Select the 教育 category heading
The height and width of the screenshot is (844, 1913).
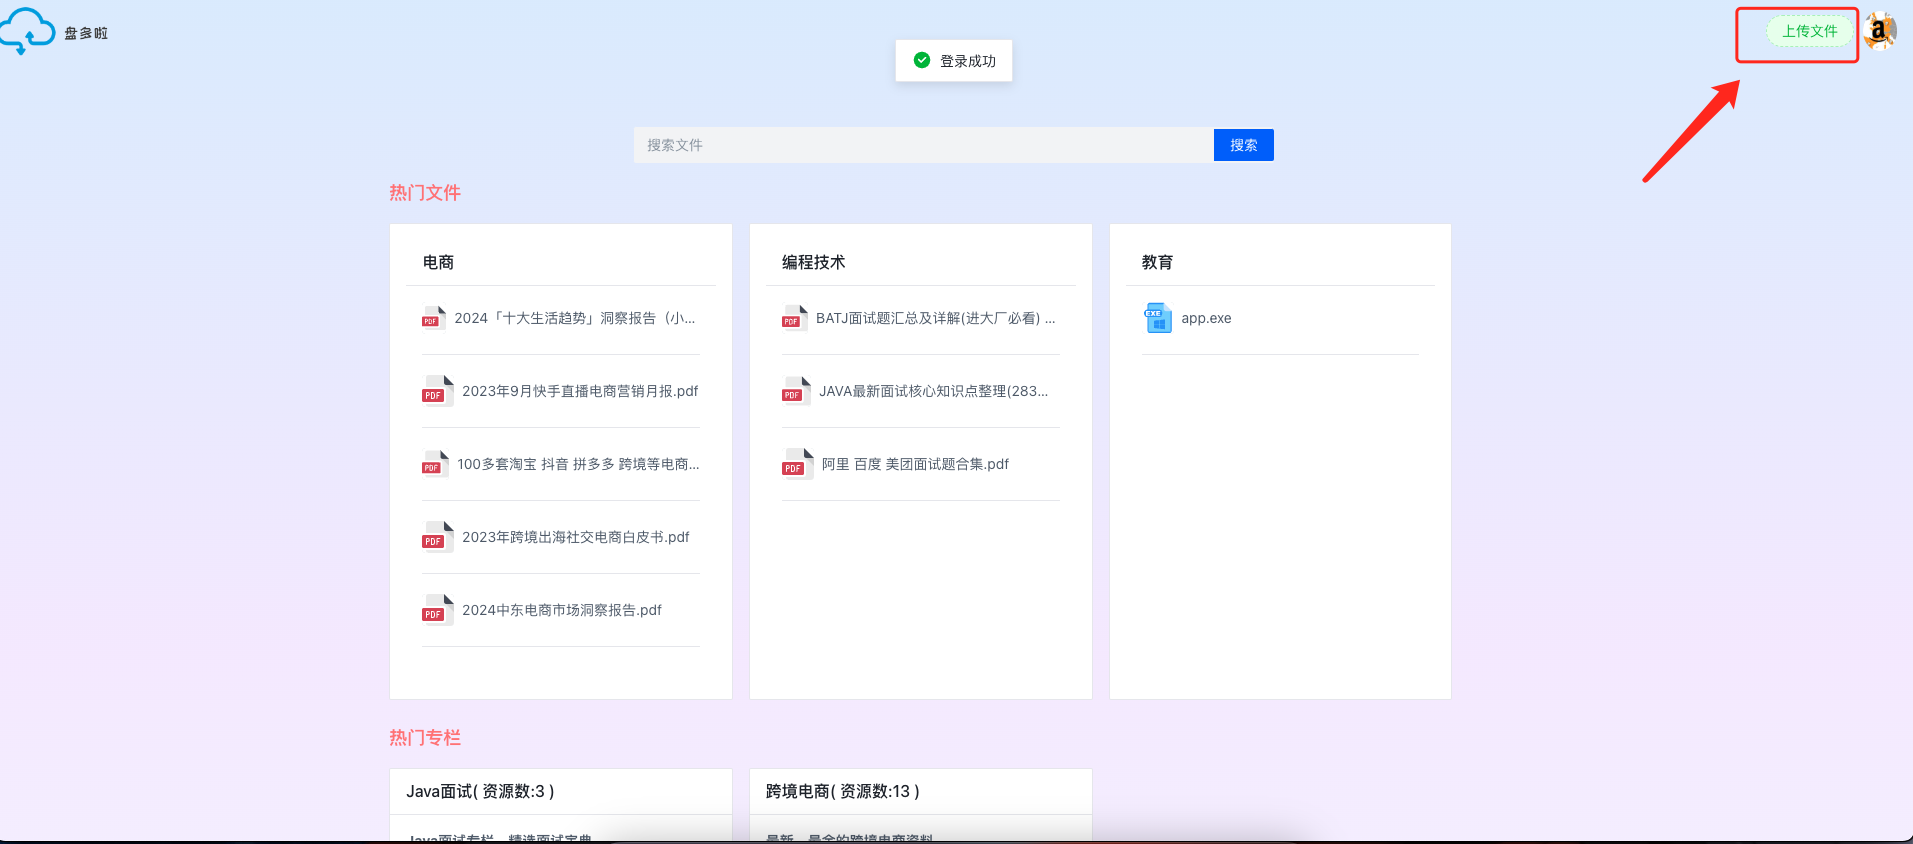(1157, 262)
